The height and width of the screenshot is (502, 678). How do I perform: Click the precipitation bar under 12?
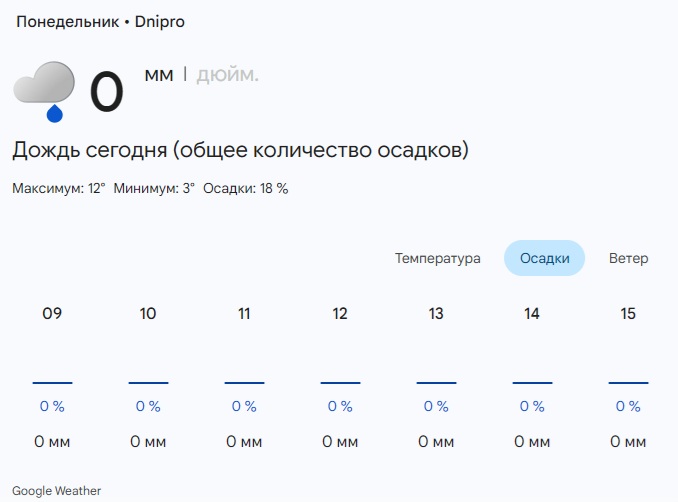(340, 382)
